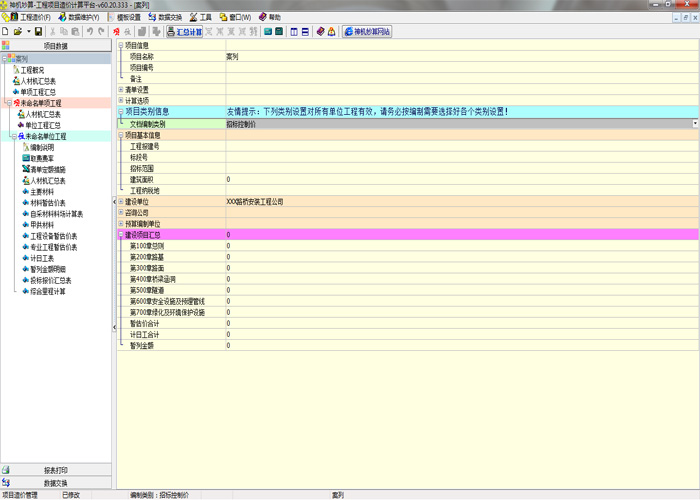Collapse the 建设项目汇总 section
The width and height of the screenshot is (700, 500).
tap(121, 234)
